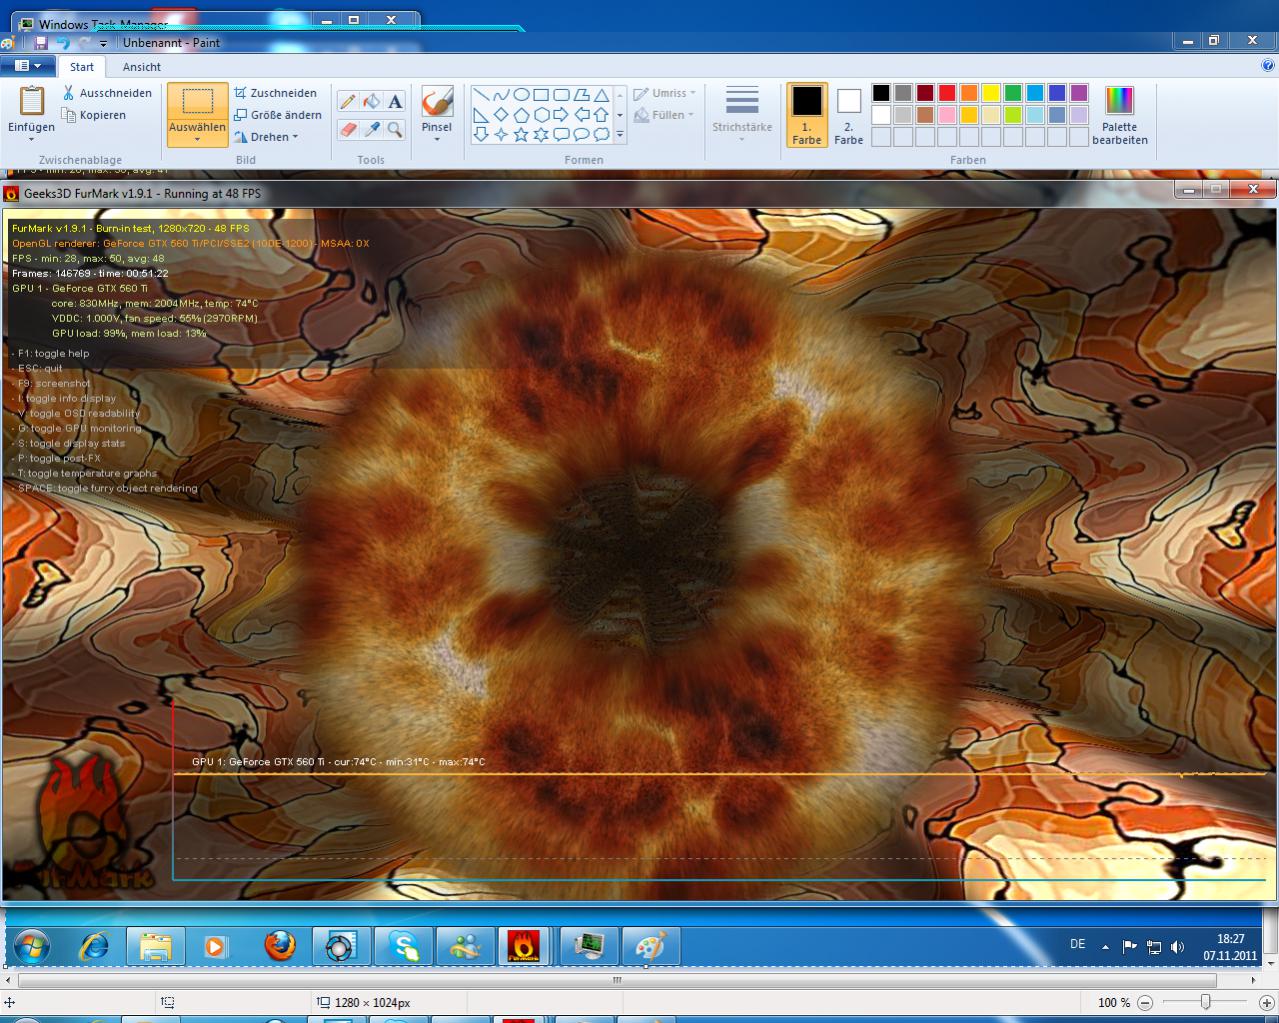Click the '100 %' zoom level text

(1114, 1002)
